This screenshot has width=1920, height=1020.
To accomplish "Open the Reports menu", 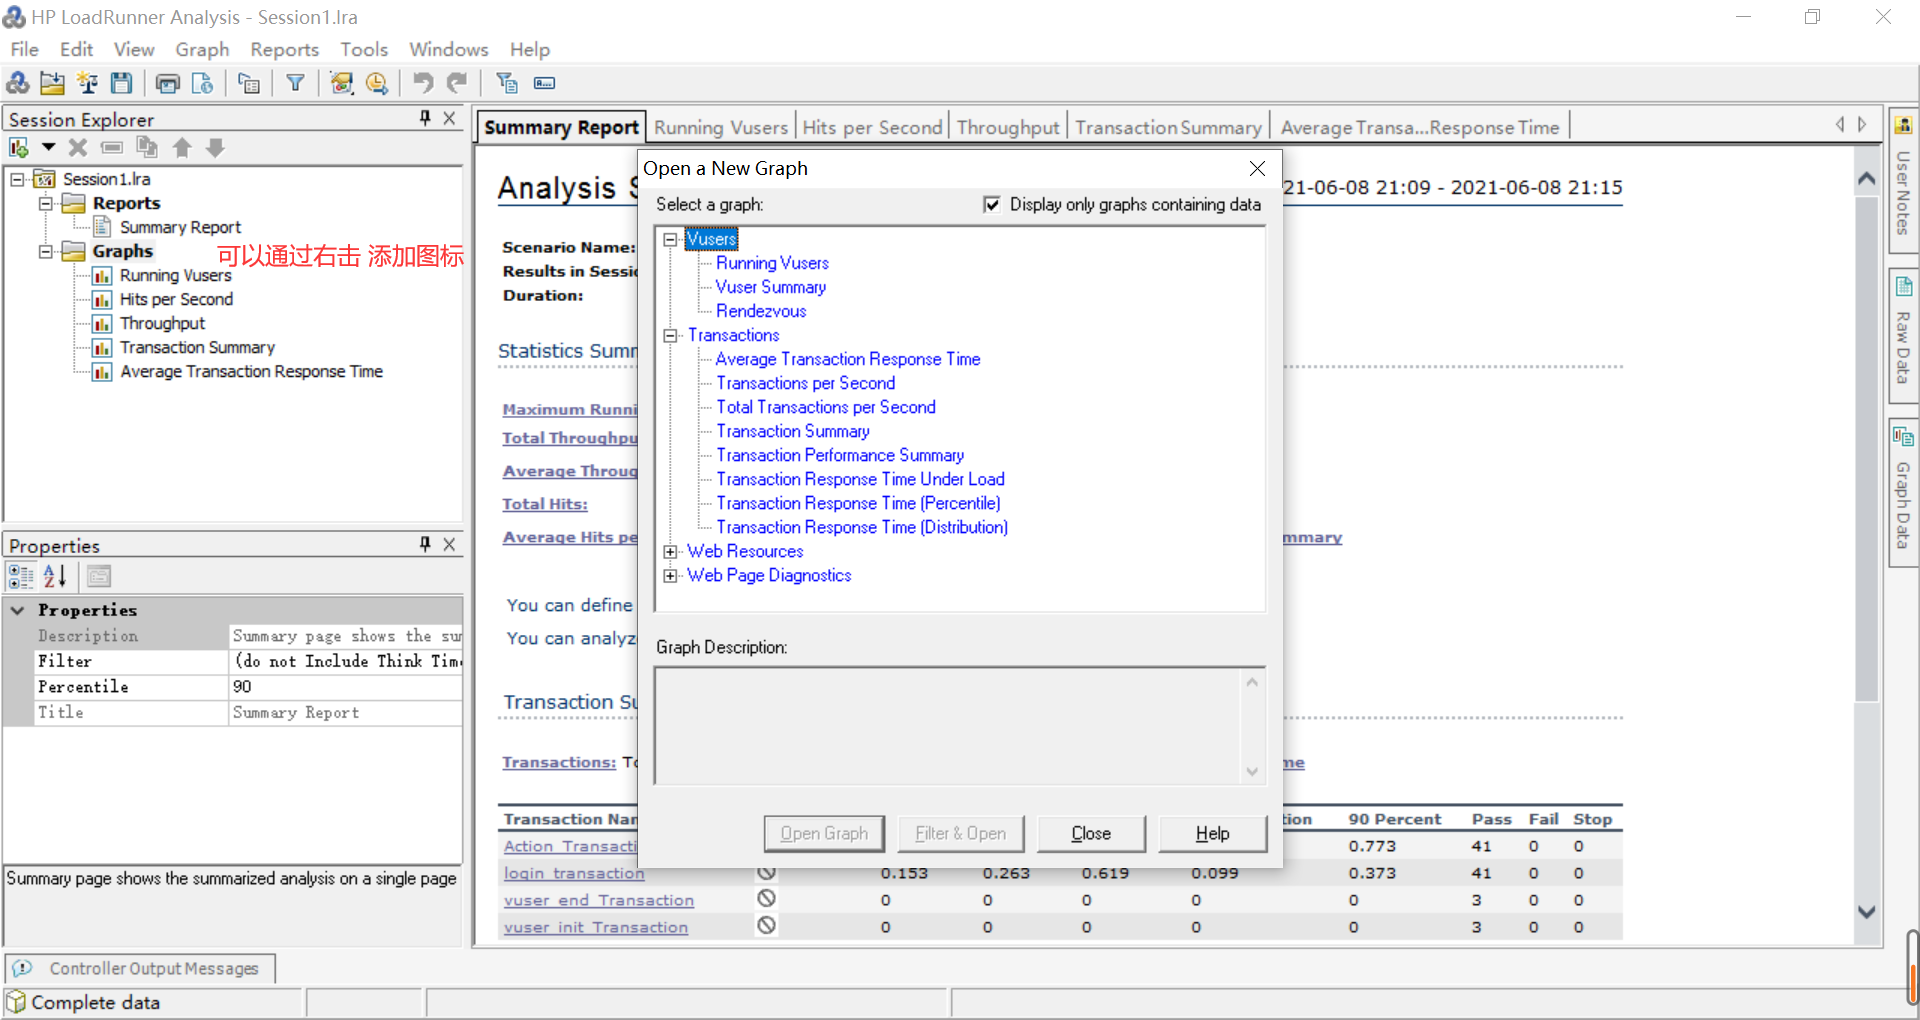I will tap(284, 49).
